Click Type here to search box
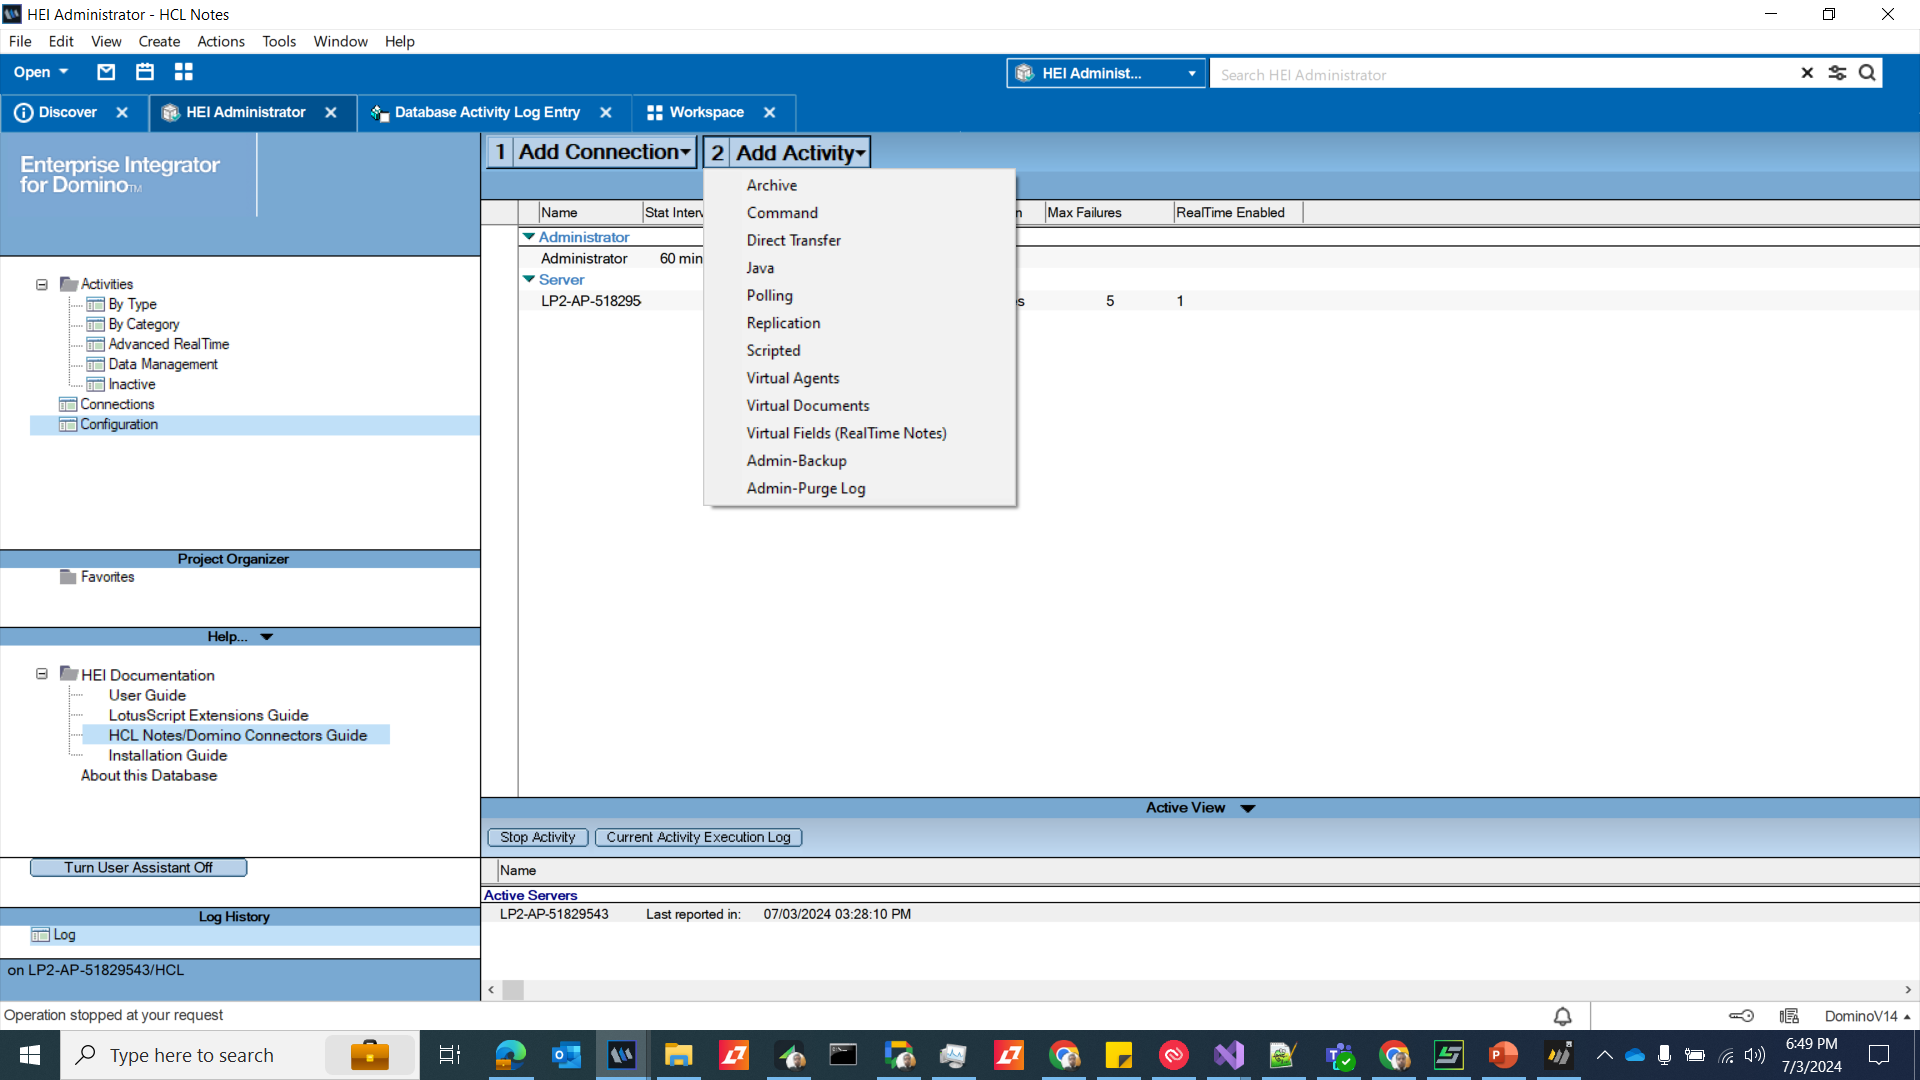This screenshot has height=1080, width=1920. (240, 1055)
